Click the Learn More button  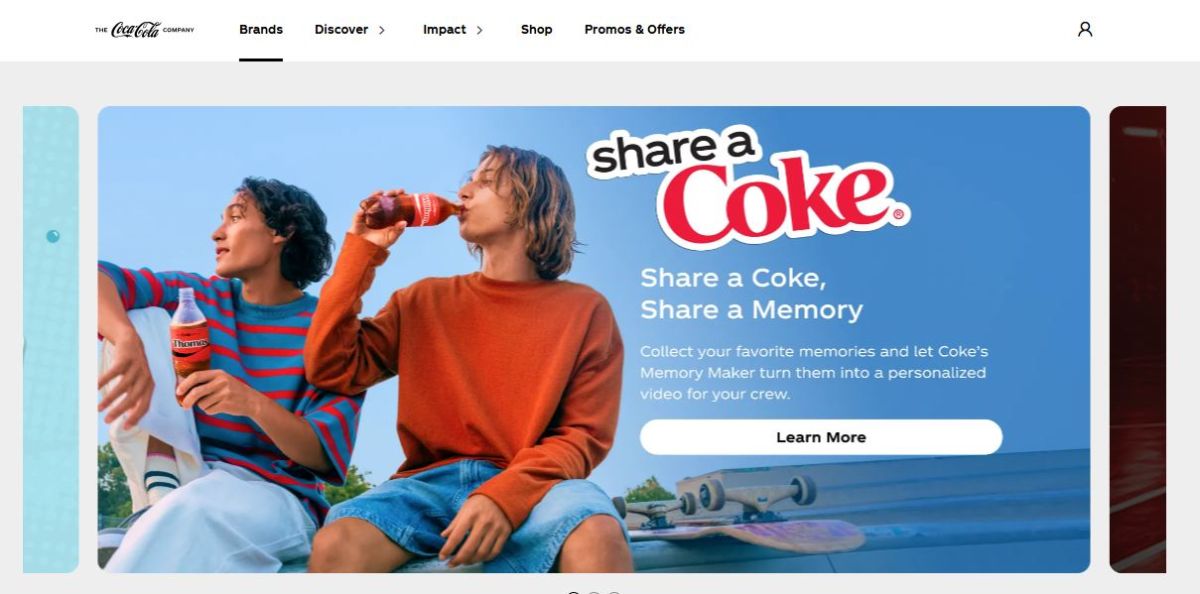point(821,437)
